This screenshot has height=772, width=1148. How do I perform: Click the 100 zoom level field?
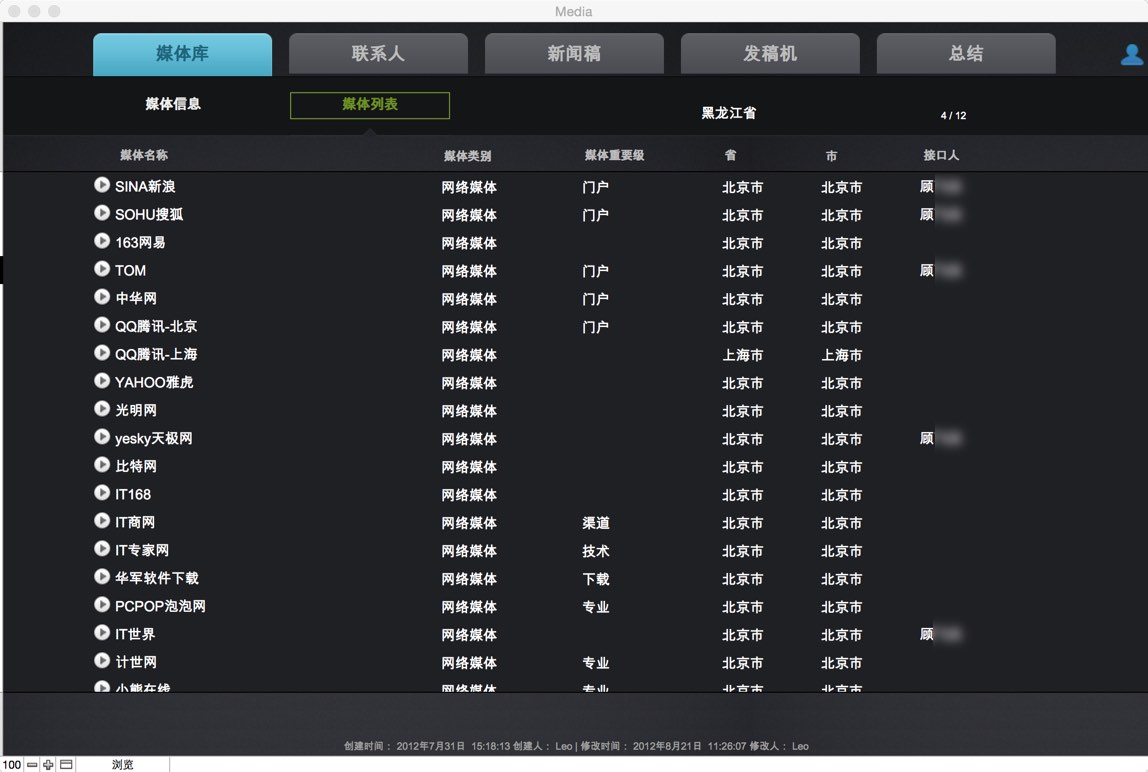12,765
